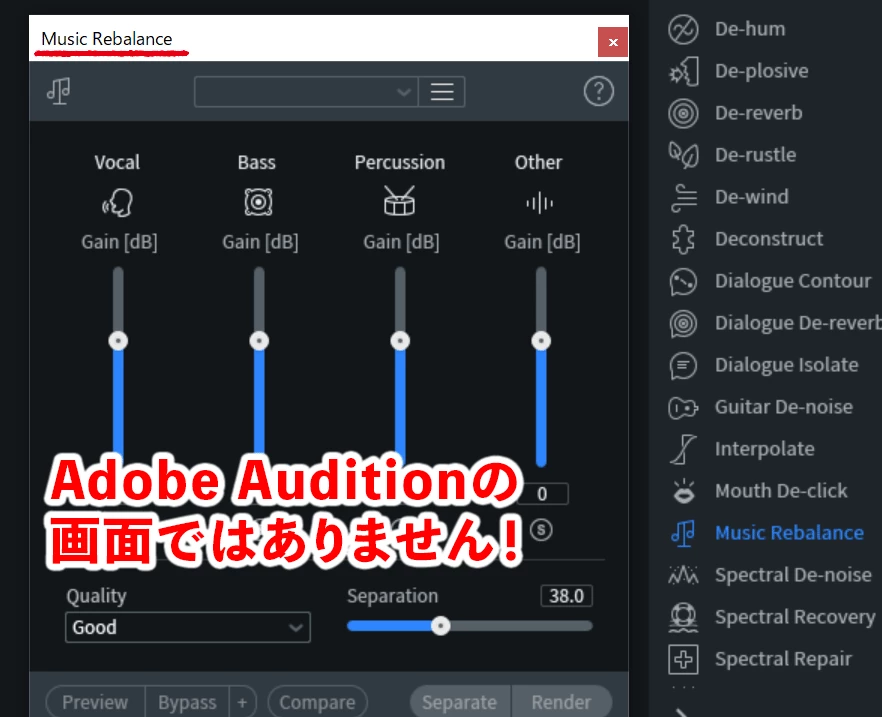Select the Spectral De-noise icon
This screenshot has width=882, height=717.
[x=683, y=575]
